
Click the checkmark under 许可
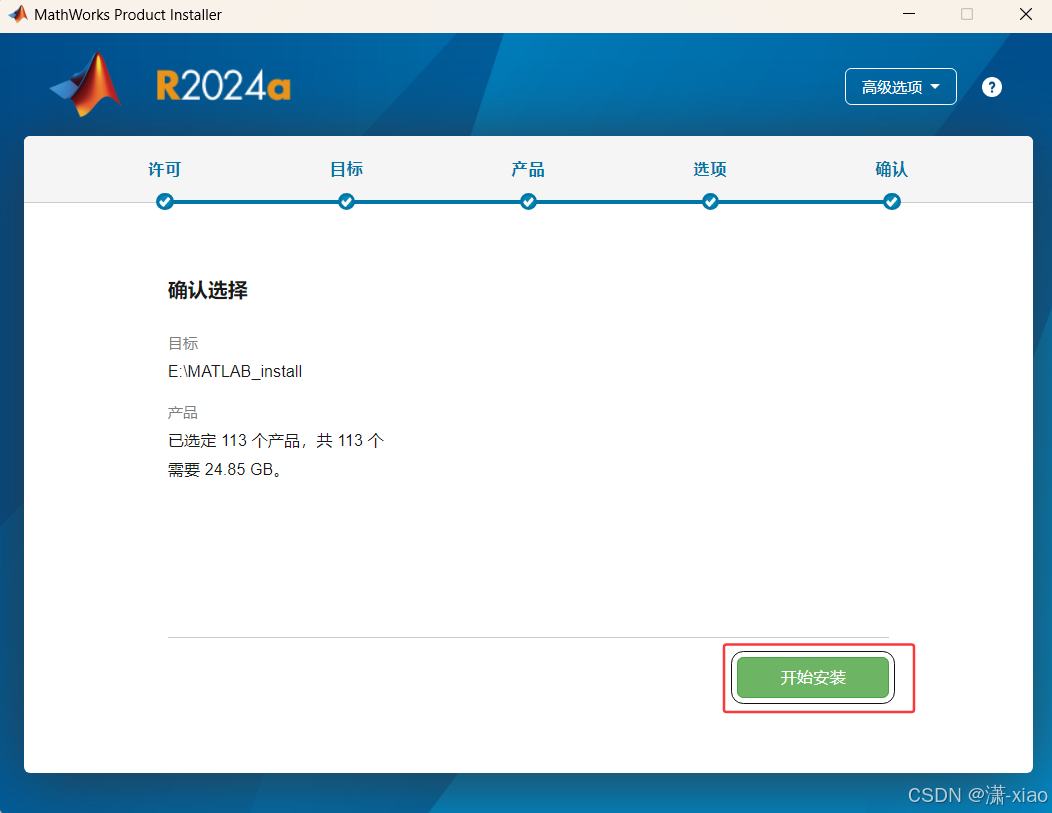164,201
